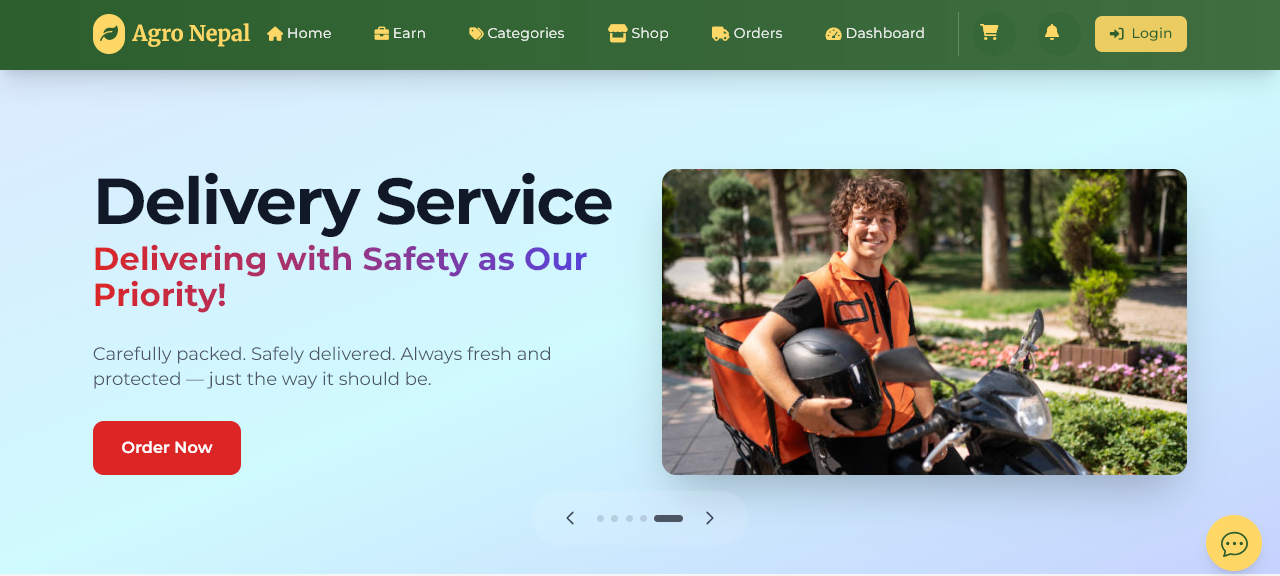Open the chat bubble widget
1280x576 pixels.
[1234, 543]
